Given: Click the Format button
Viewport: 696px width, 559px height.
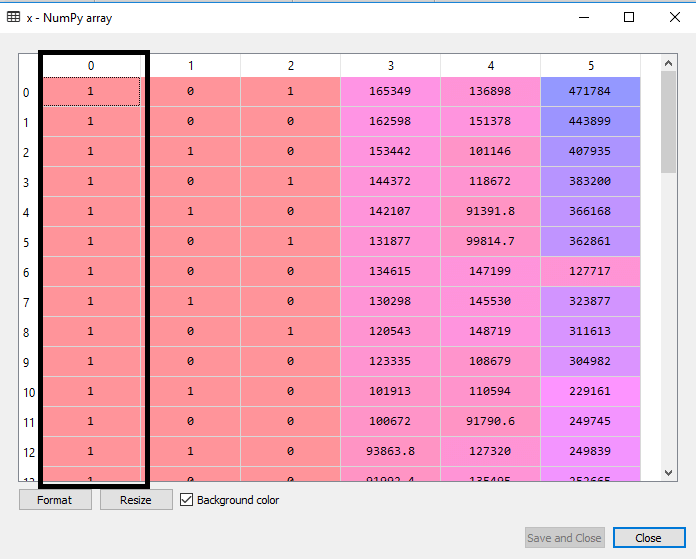Looking at the screenshot, I should [x=55, y=500].
